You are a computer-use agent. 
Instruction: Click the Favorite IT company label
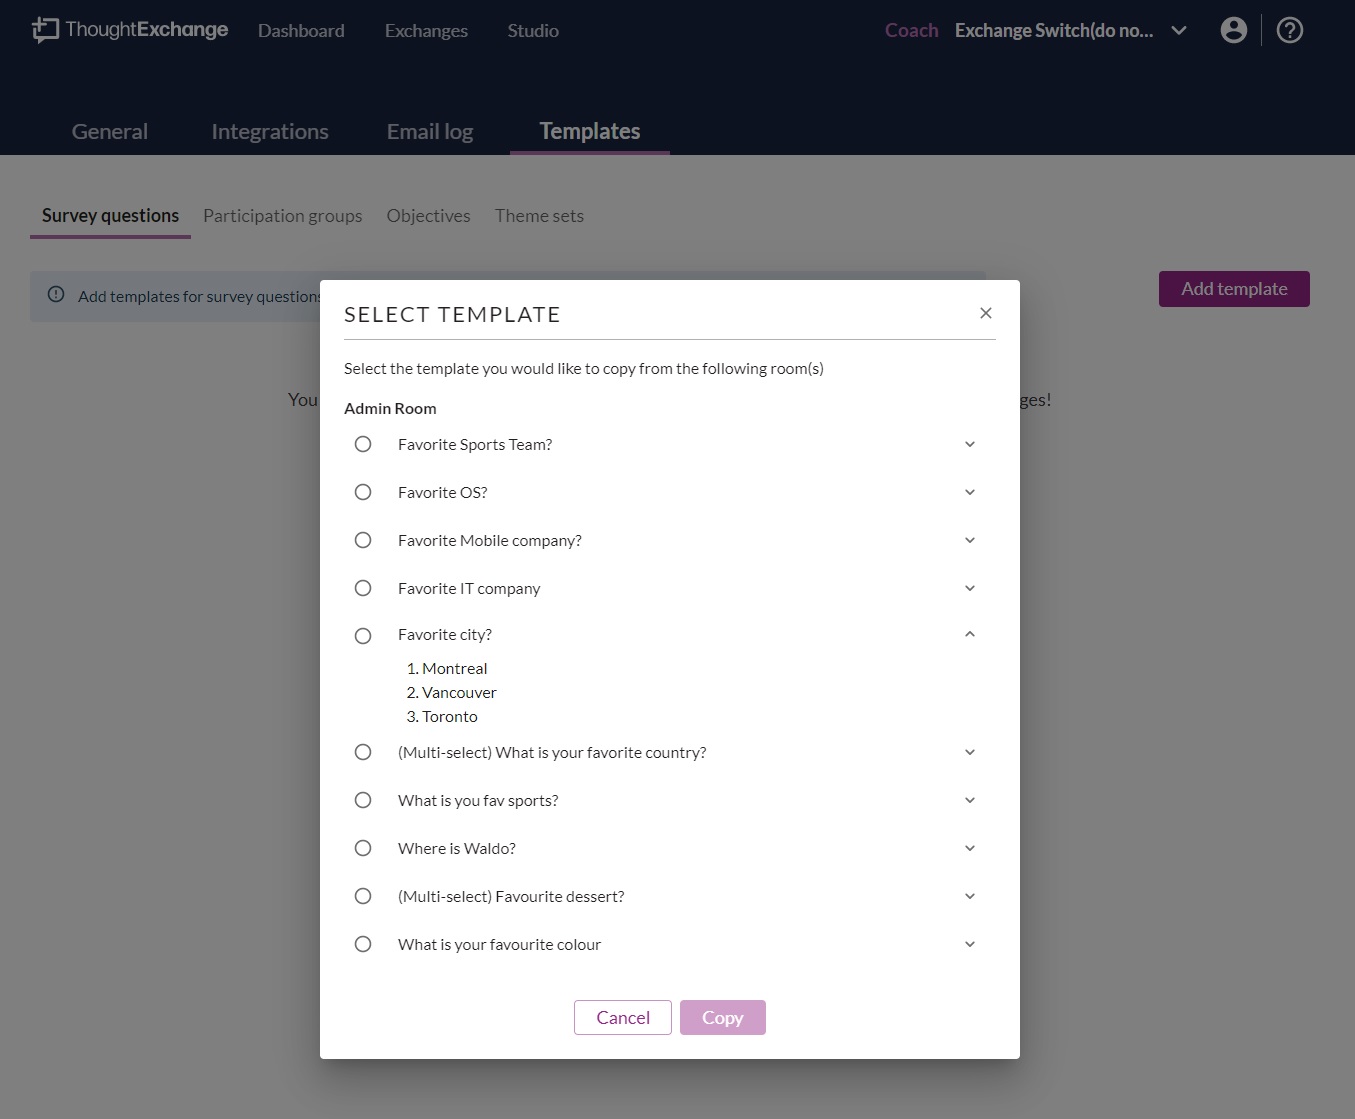(x=469, y=589)
